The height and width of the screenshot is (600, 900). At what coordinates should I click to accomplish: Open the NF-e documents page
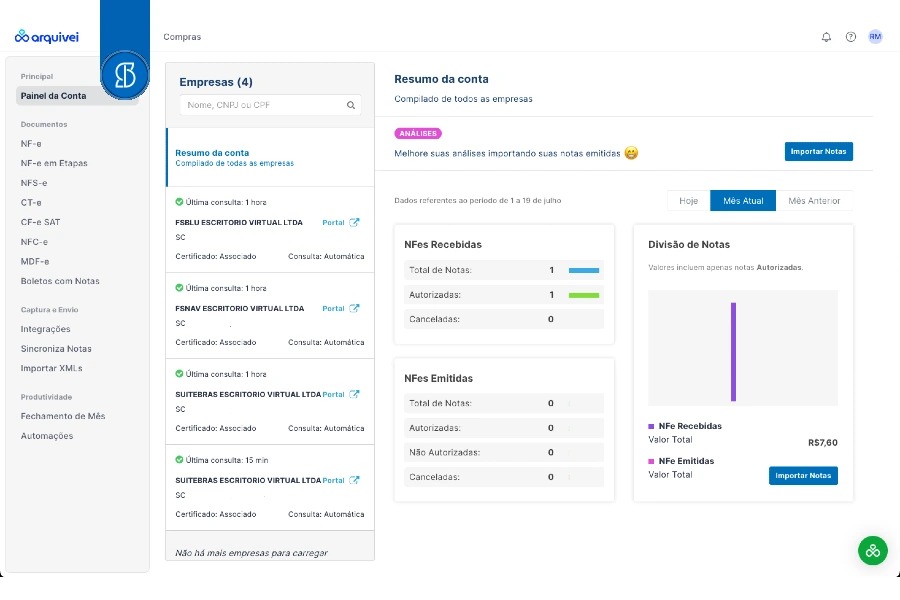[31, 144]
